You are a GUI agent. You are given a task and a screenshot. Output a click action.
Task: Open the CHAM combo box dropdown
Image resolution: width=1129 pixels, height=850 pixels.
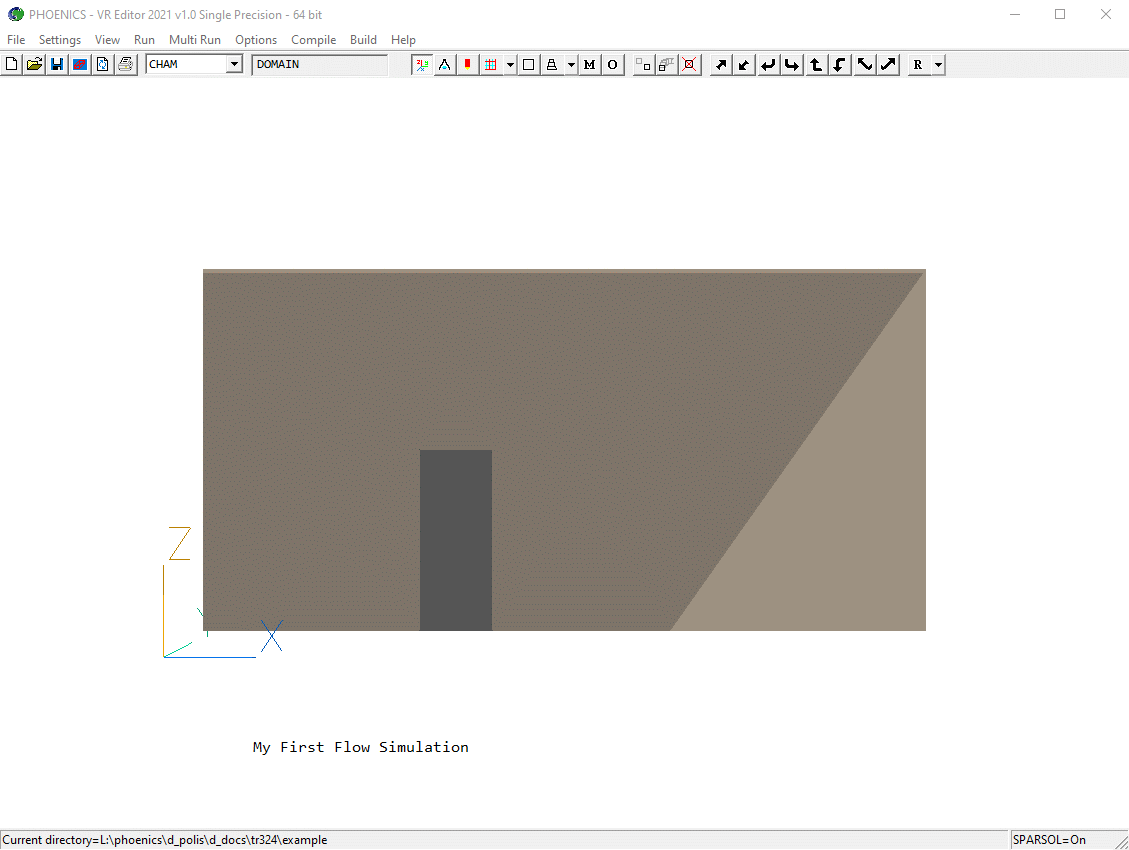click(234, 65)
